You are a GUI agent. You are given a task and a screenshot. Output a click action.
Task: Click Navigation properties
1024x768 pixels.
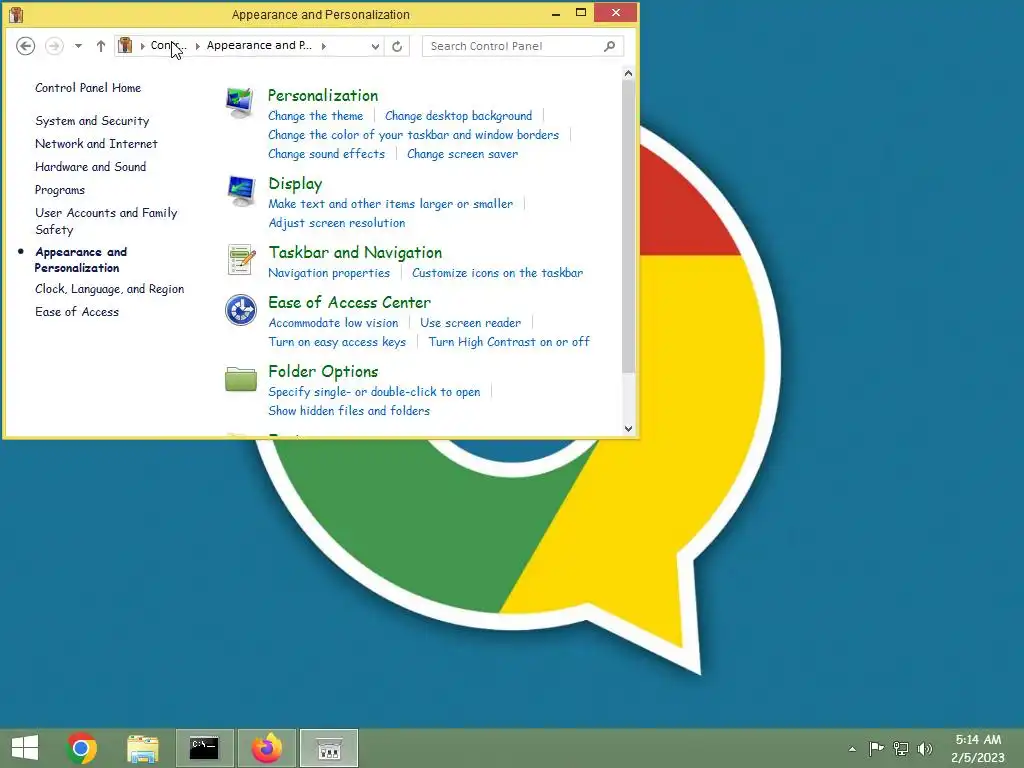pos(329,273)
